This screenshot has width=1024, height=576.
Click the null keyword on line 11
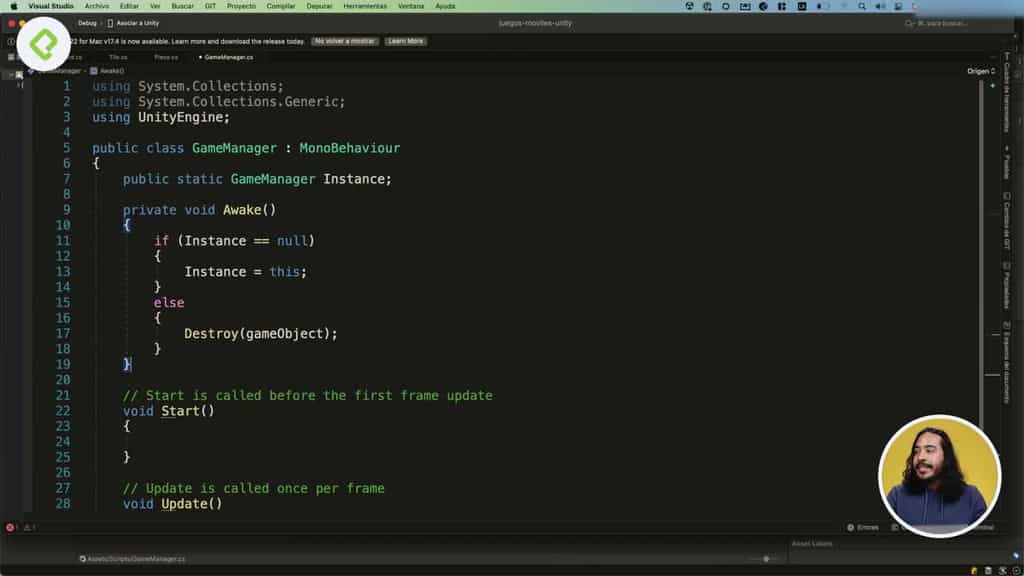(291, 241)
